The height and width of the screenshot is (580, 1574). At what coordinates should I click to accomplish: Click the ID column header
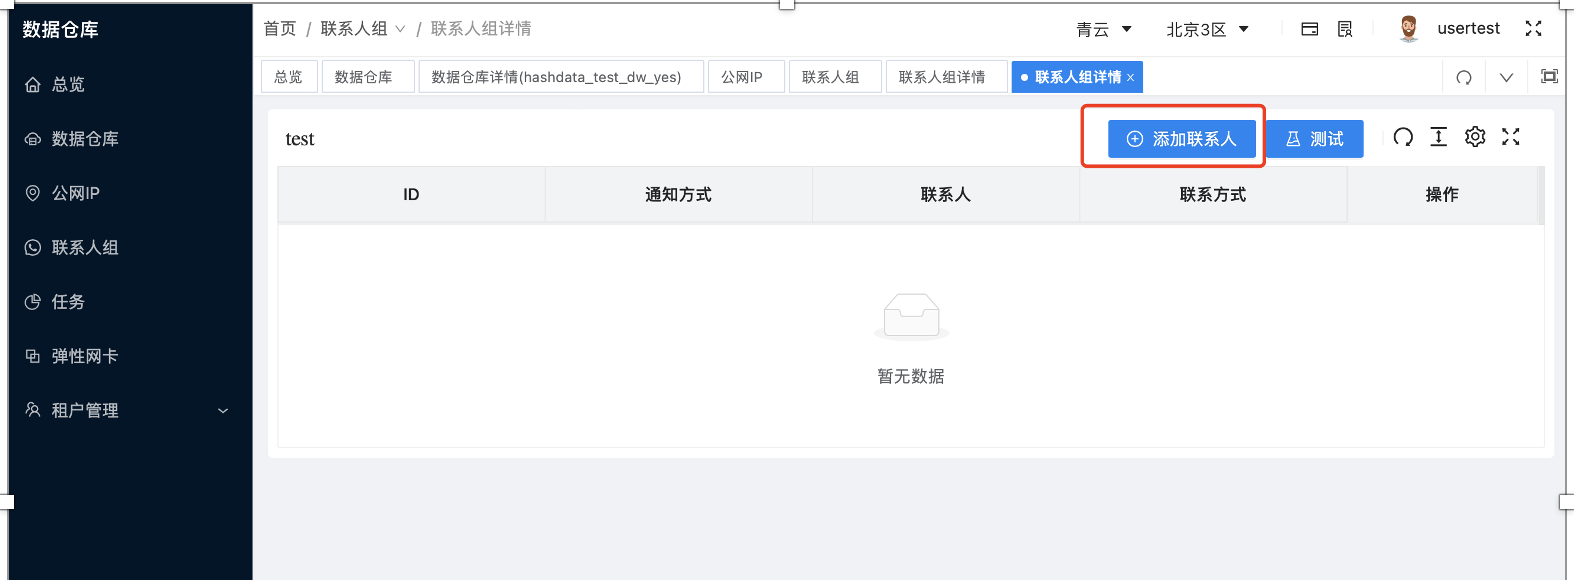coord(411,195)
